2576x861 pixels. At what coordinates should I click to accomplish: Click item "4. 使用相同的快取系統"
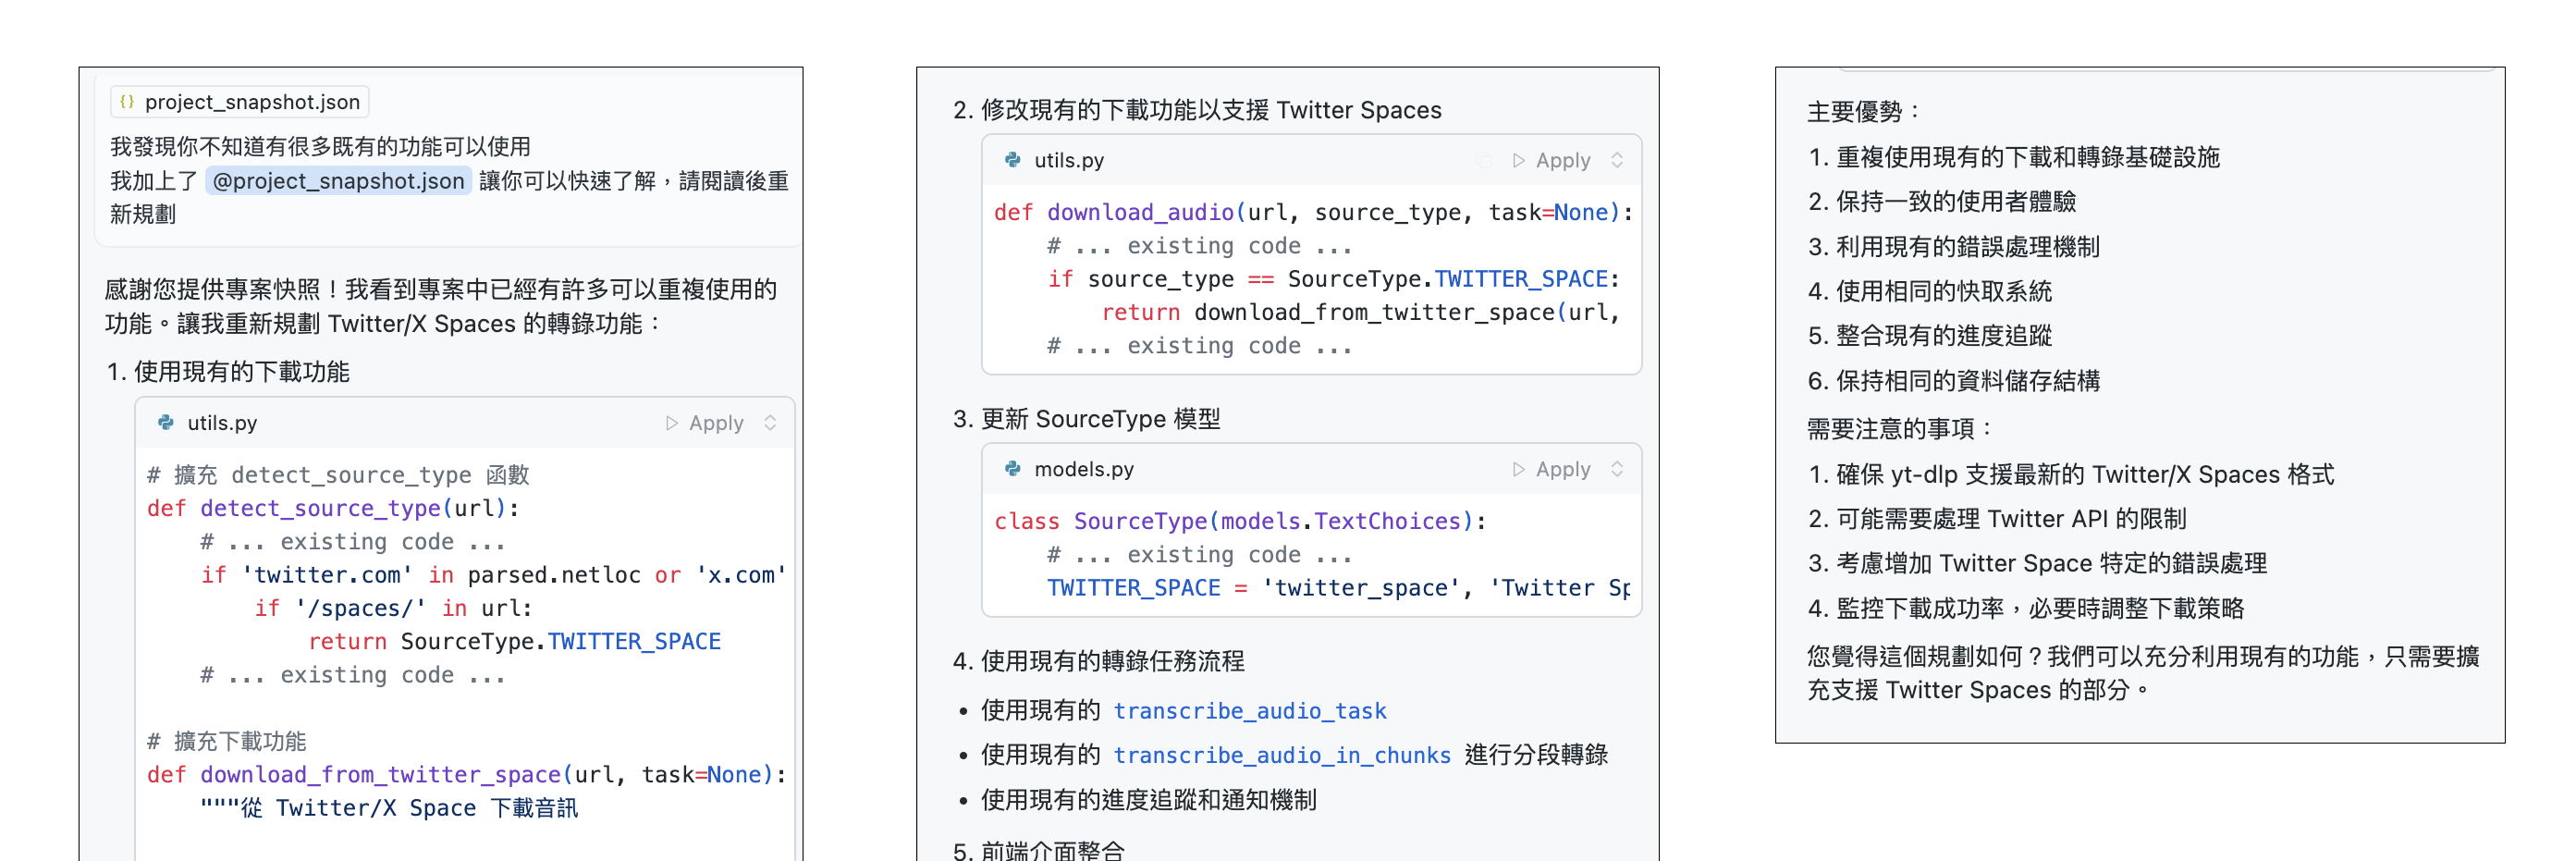point(1930,291)
